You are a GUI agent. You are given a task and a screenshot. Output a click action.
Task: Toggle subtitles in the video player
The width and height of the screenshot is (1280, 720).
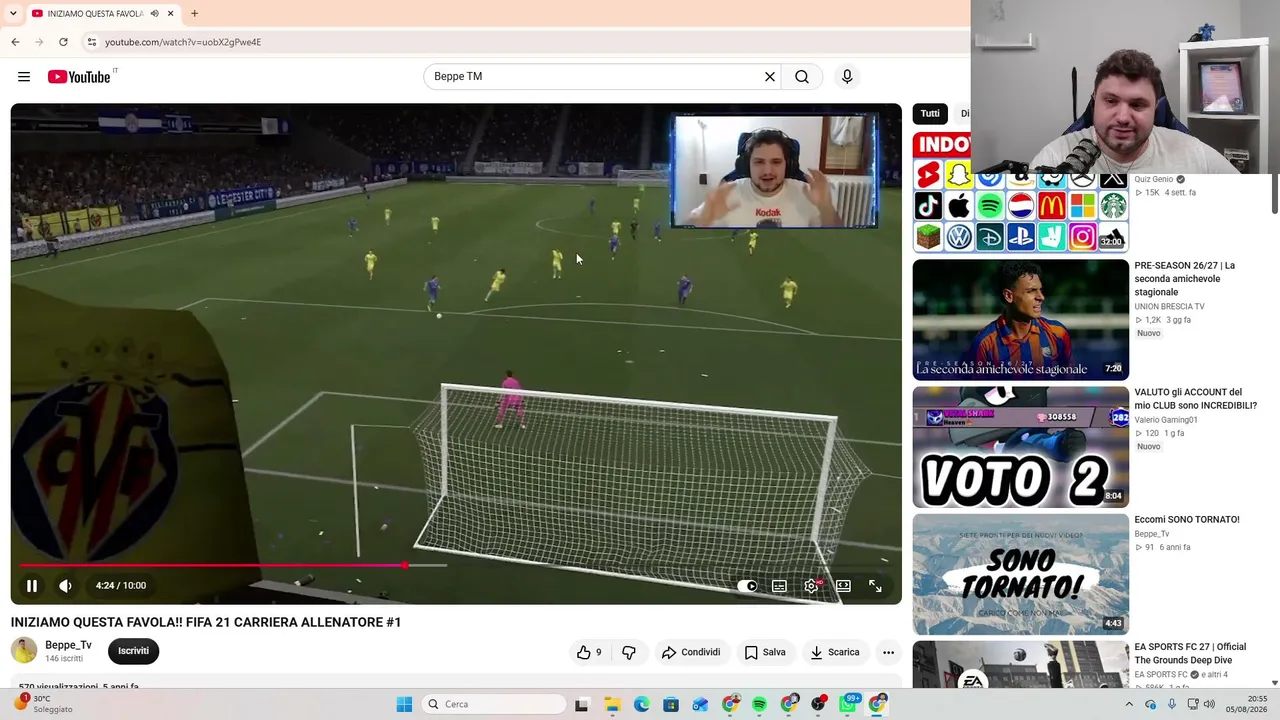779,586
